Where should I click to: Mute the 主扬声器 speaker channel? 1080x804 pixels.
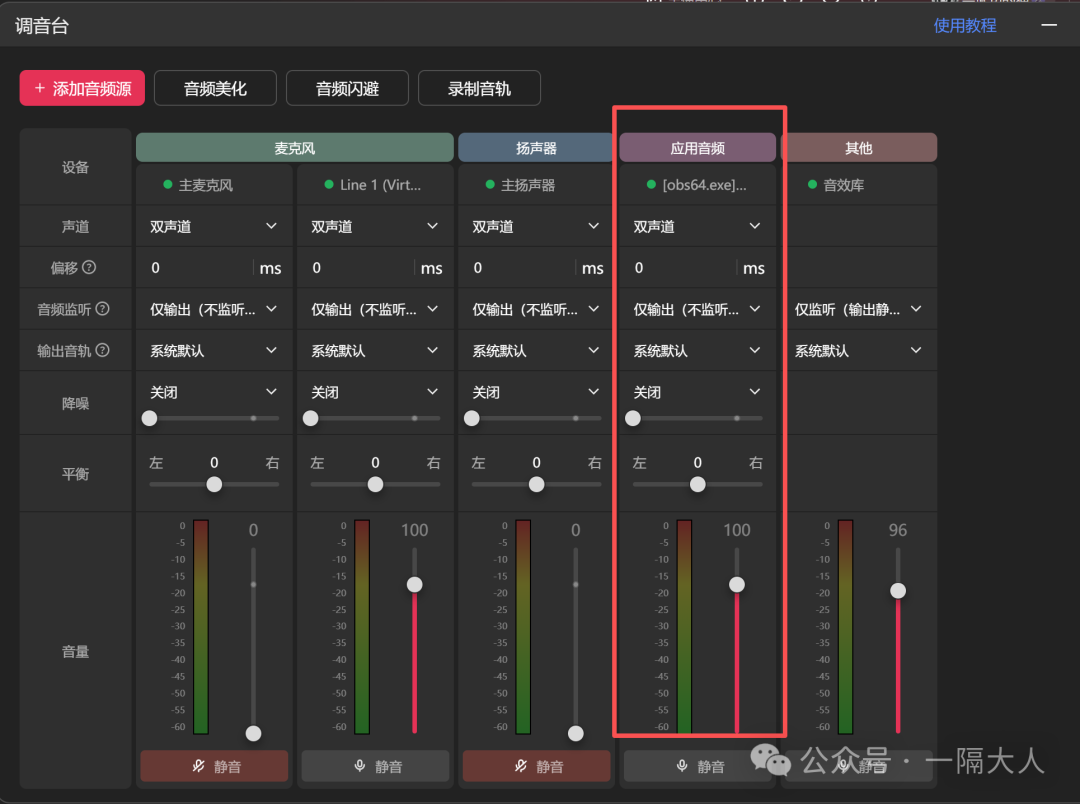pyautogui.click(x=536, y=766)
